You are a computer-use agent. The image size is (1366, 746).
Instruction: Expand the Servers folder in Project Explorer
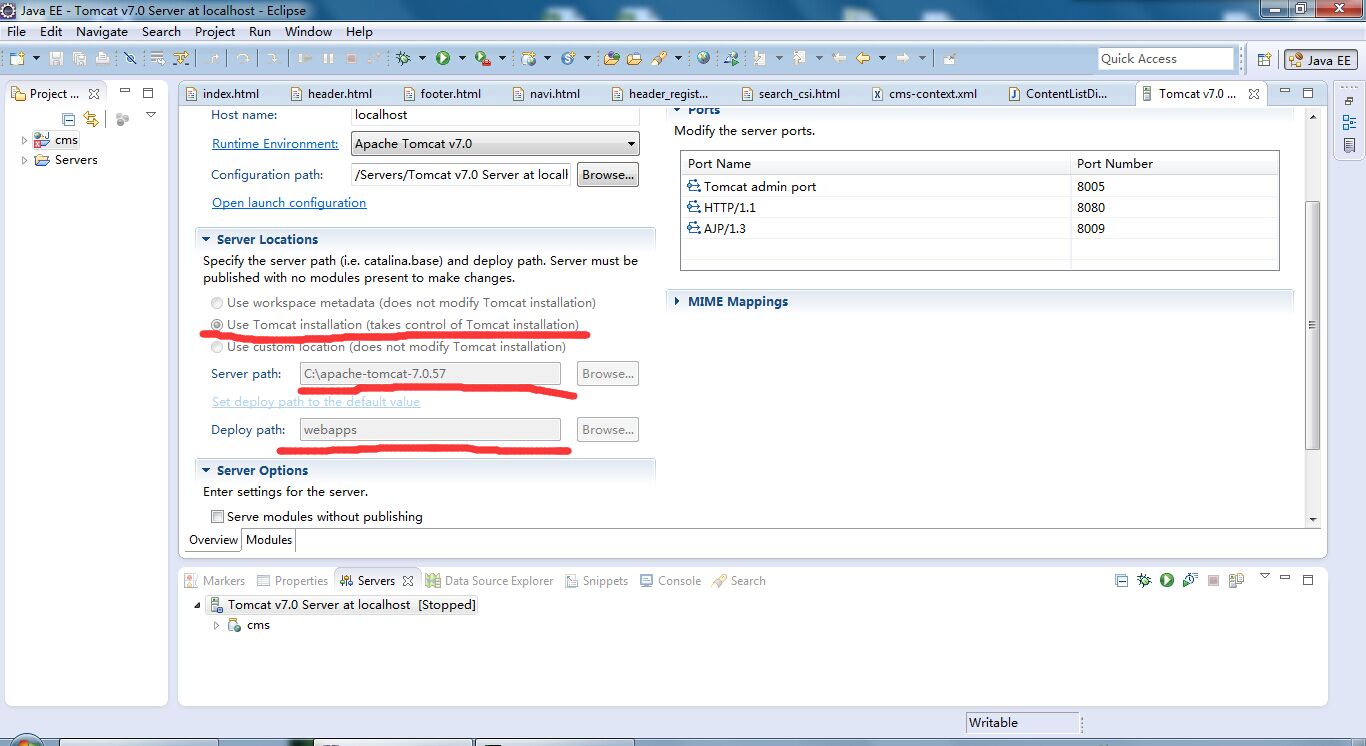pos(25,161)
